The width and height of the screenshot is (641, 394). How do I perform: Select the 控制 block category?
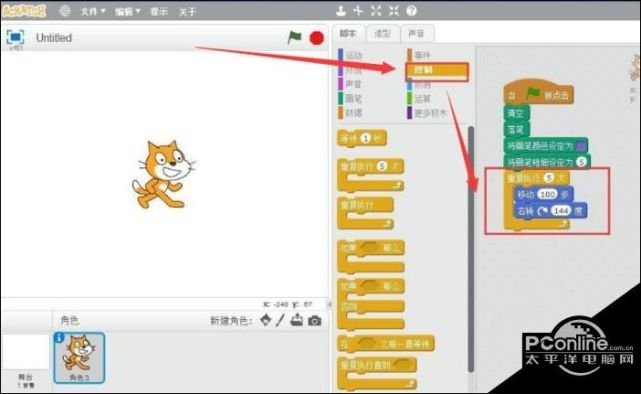click(x=437, y=70)
